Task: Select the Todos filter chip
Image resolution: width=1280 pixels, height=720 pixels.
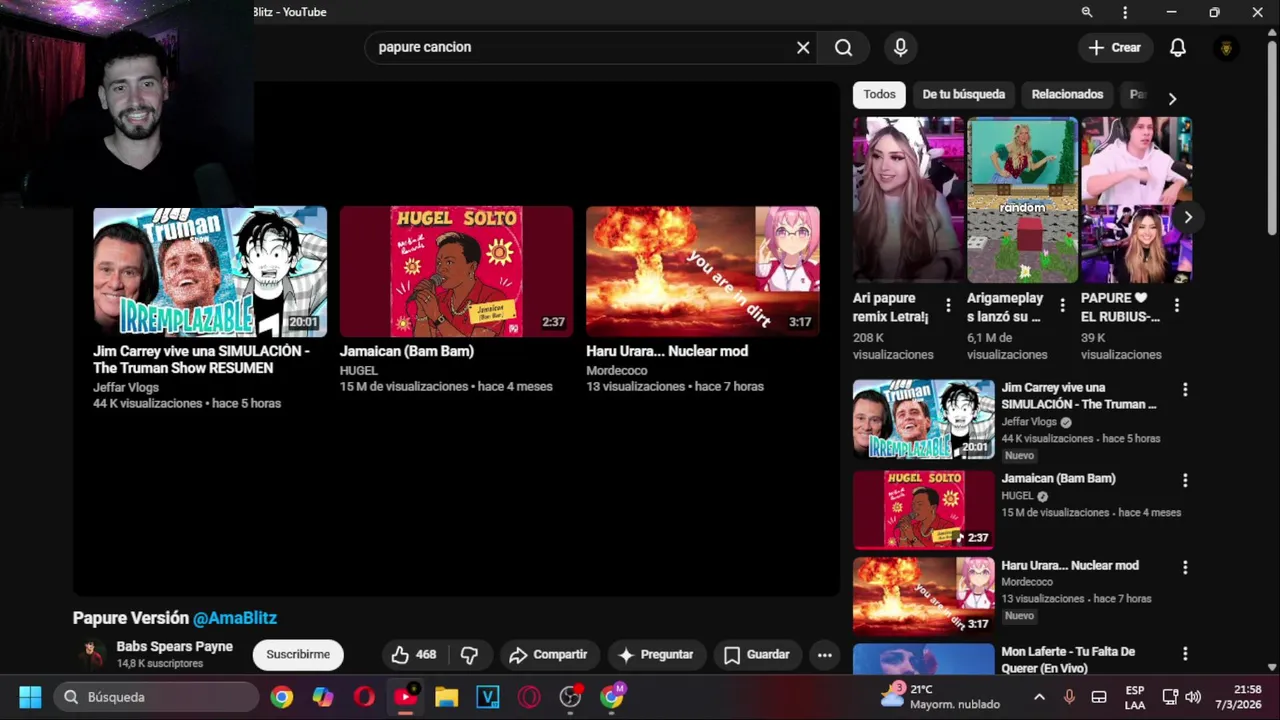Action: (x=879, y=94)
